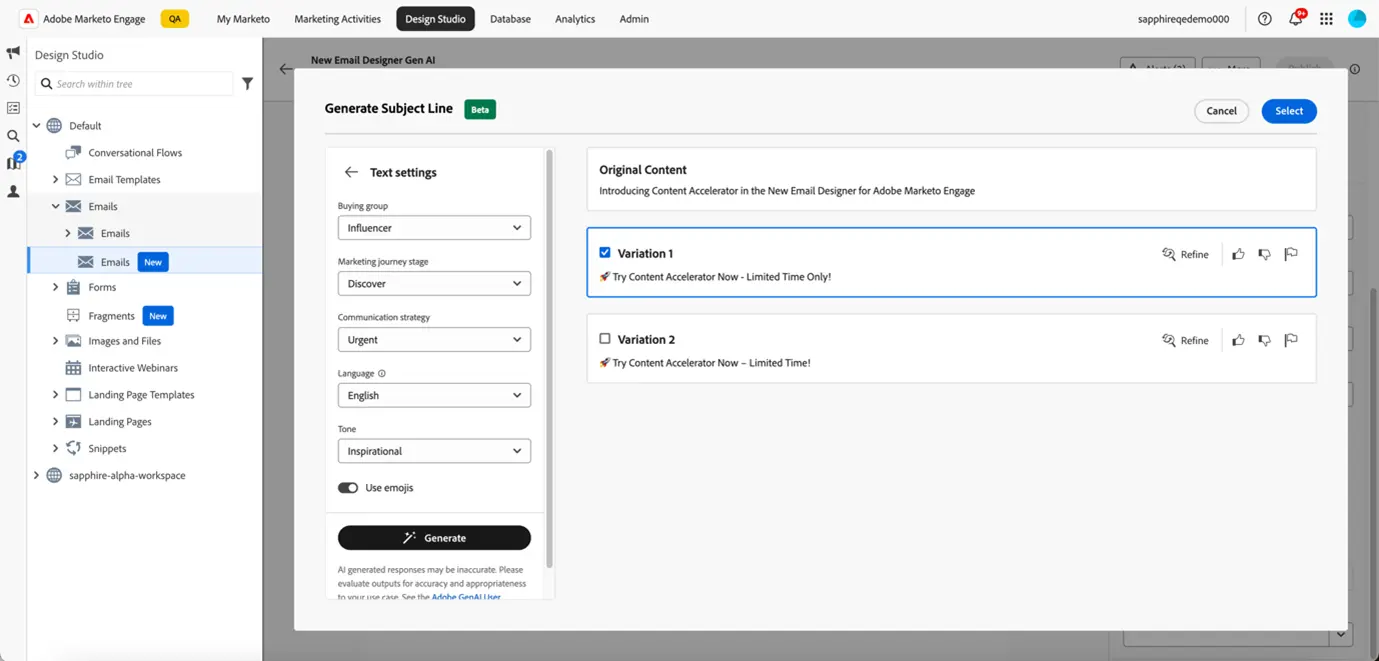
Task: Open the apps grid switcher icon
Action: point(1326,19)
